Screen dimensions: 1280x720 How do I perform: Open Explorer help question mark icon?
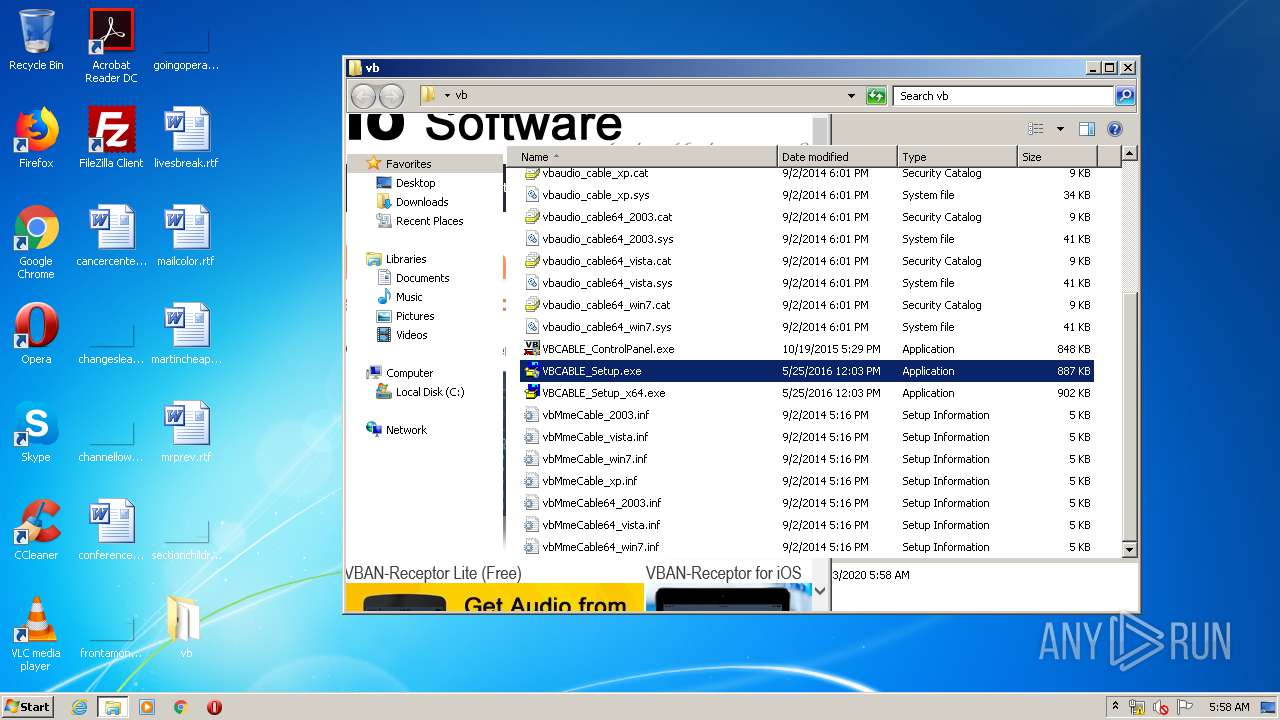1115,129
